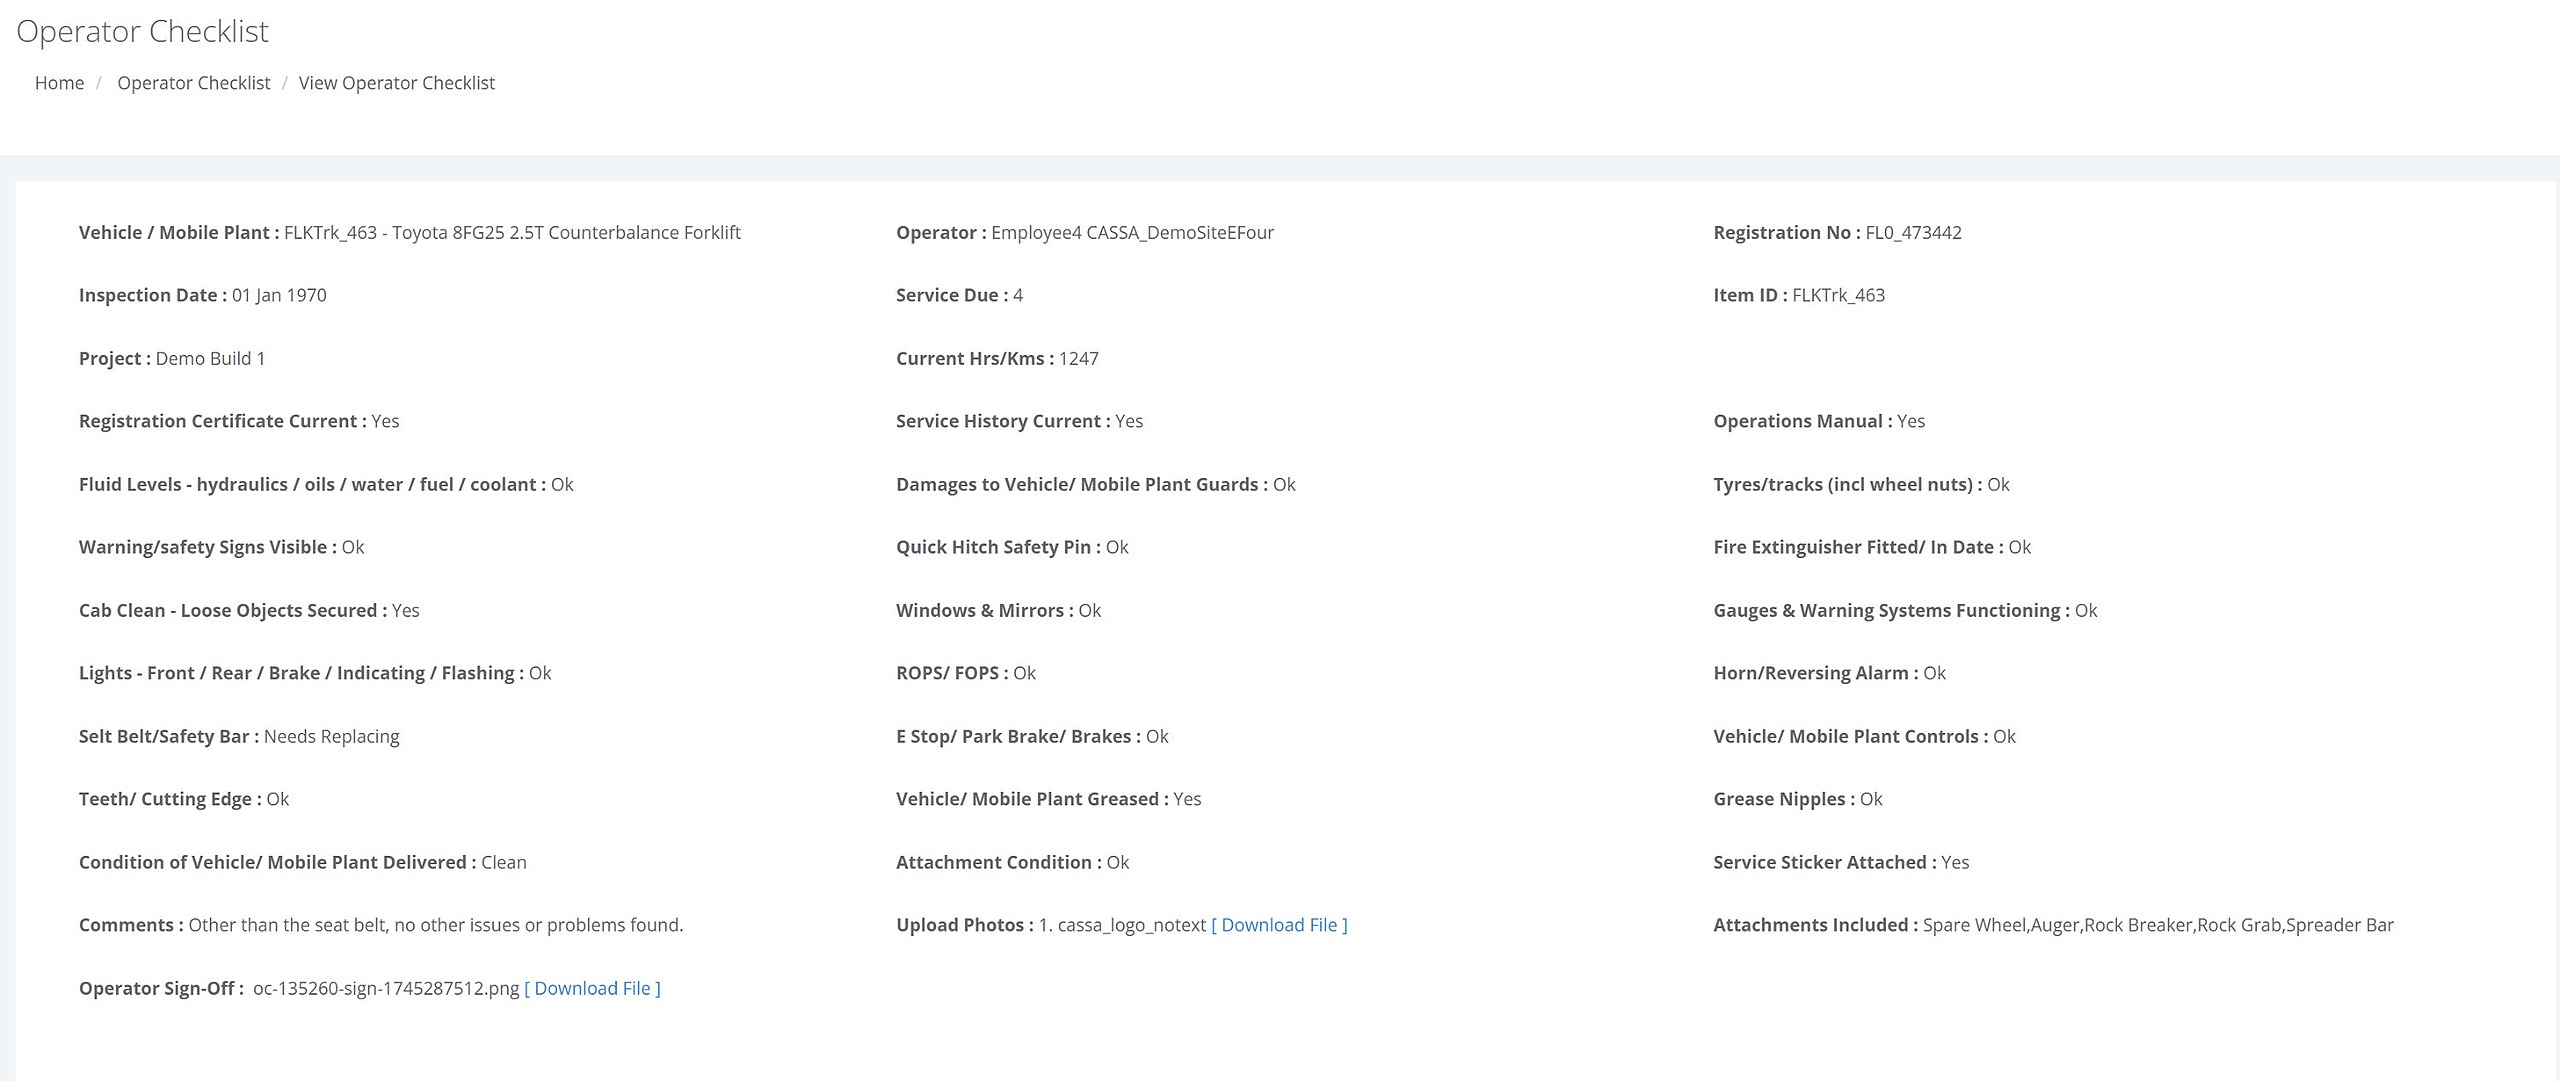Click the Inspection Date 01 Jan 1970
The image size is (2560, 1081).
(x=279, y=295)
